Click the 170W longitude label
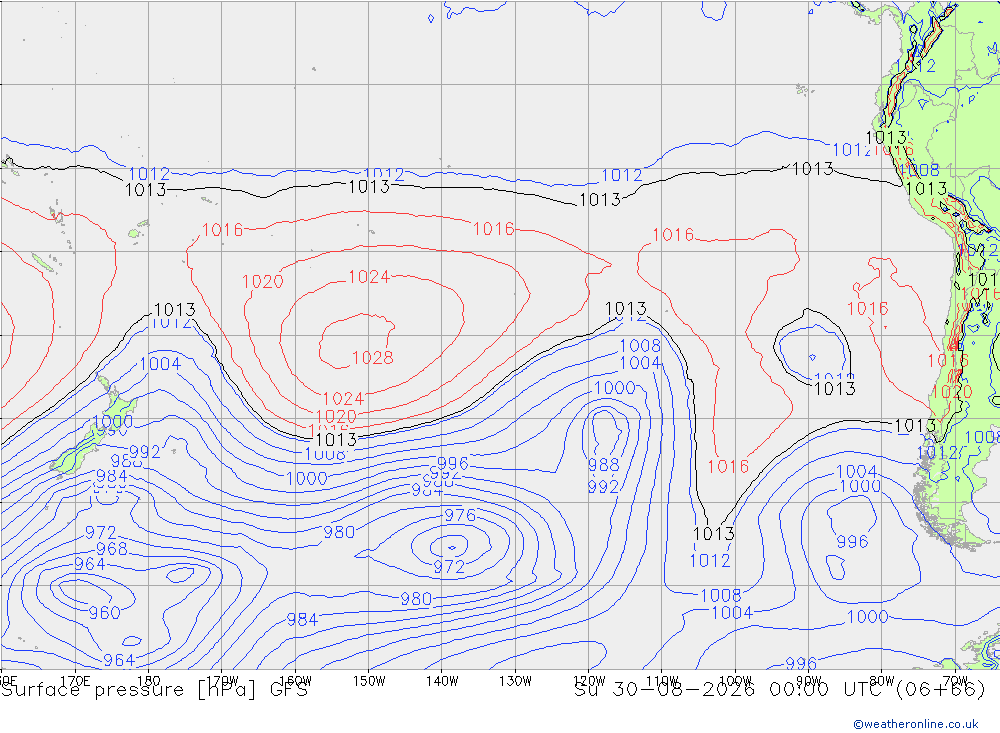 [x=222, y=681]
